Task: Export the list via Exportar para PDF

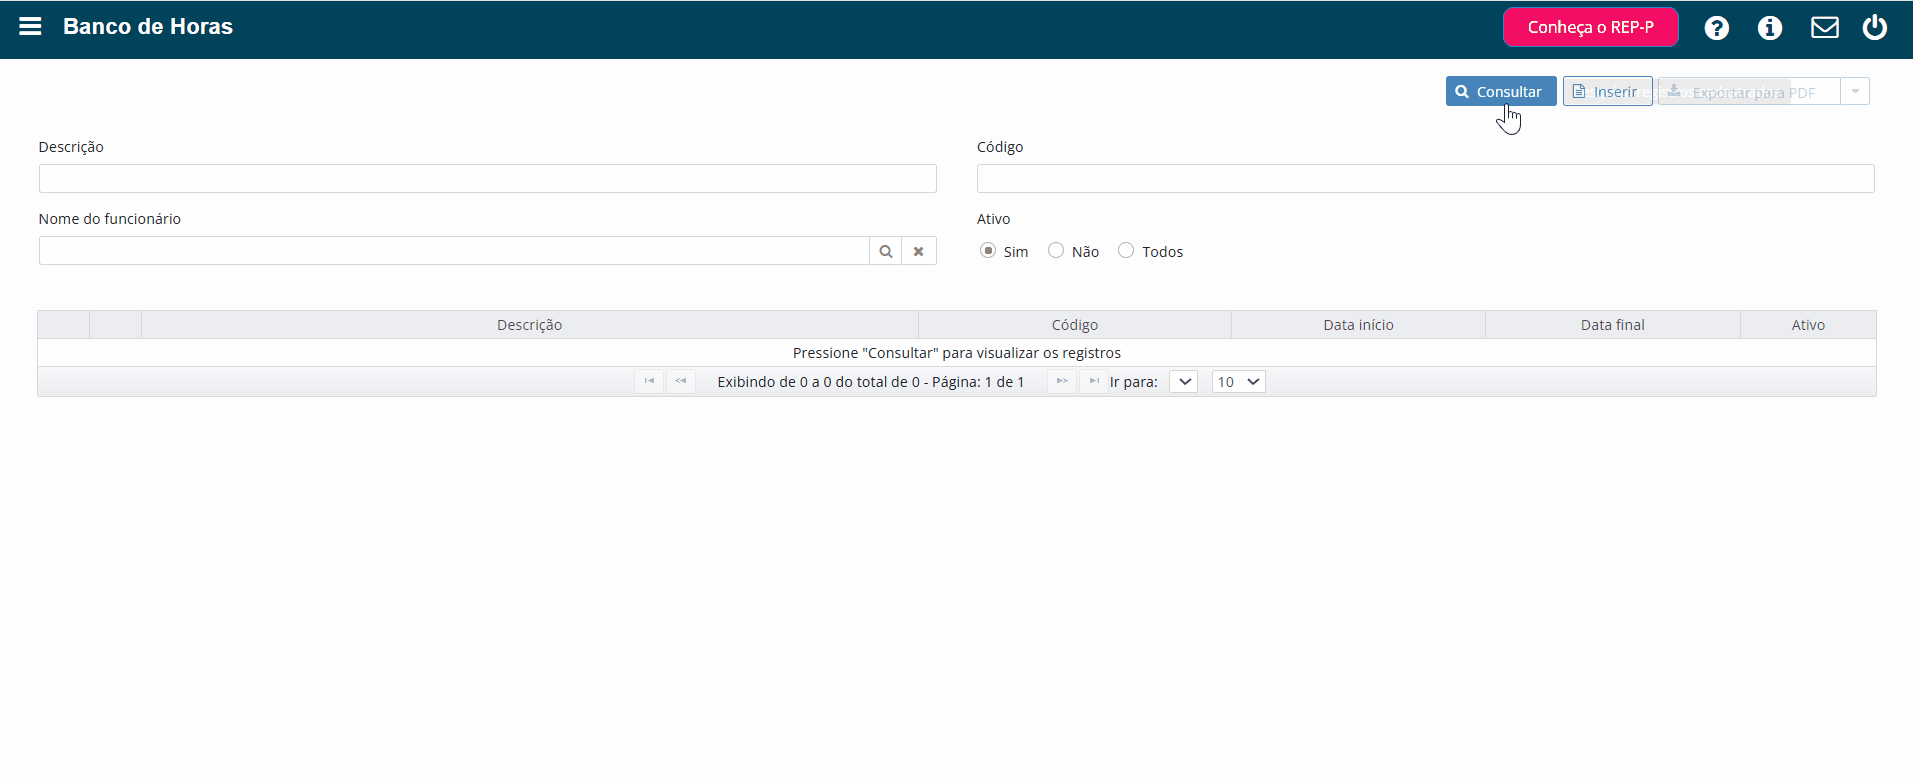Action: click(x=1749, y=91)
